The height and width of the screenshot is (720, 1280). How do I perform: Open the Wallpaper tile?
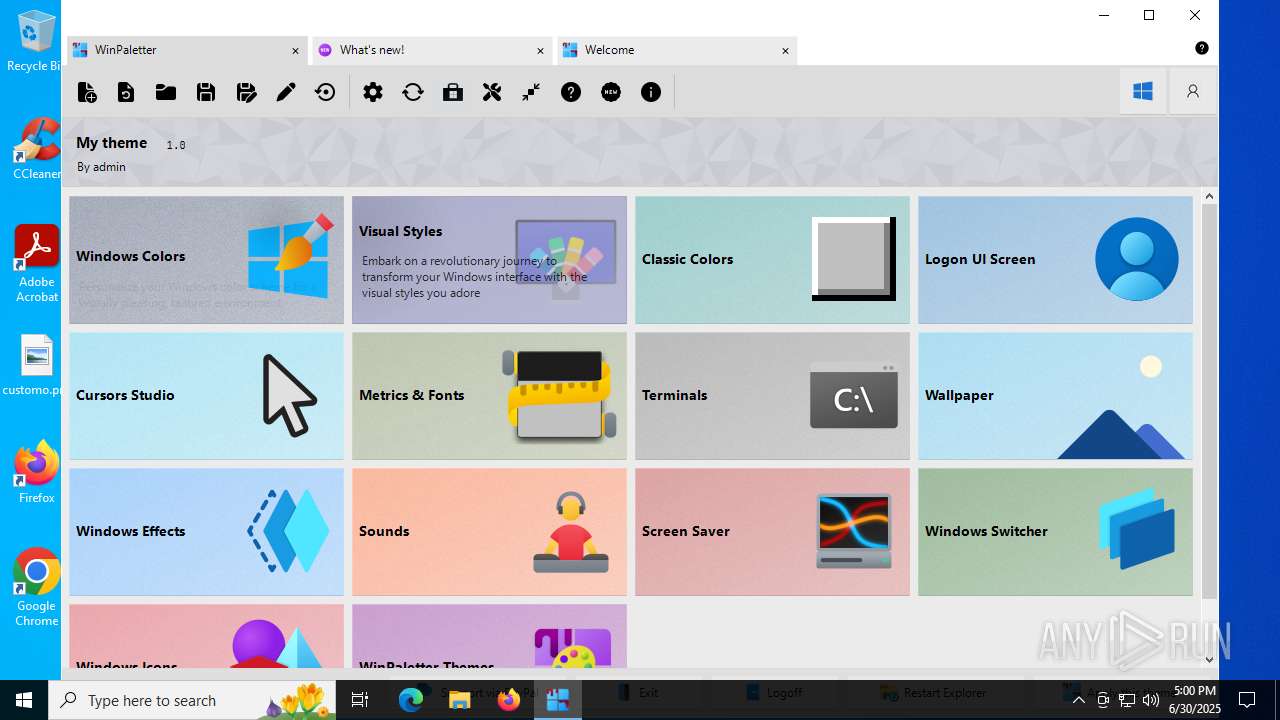click(x=1055, y=396)
